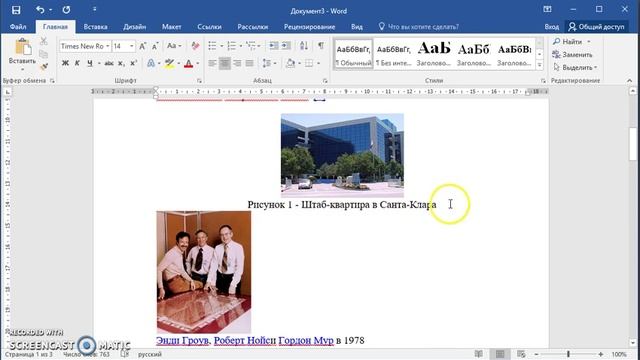Click Заменить replace button

(572, 54)
